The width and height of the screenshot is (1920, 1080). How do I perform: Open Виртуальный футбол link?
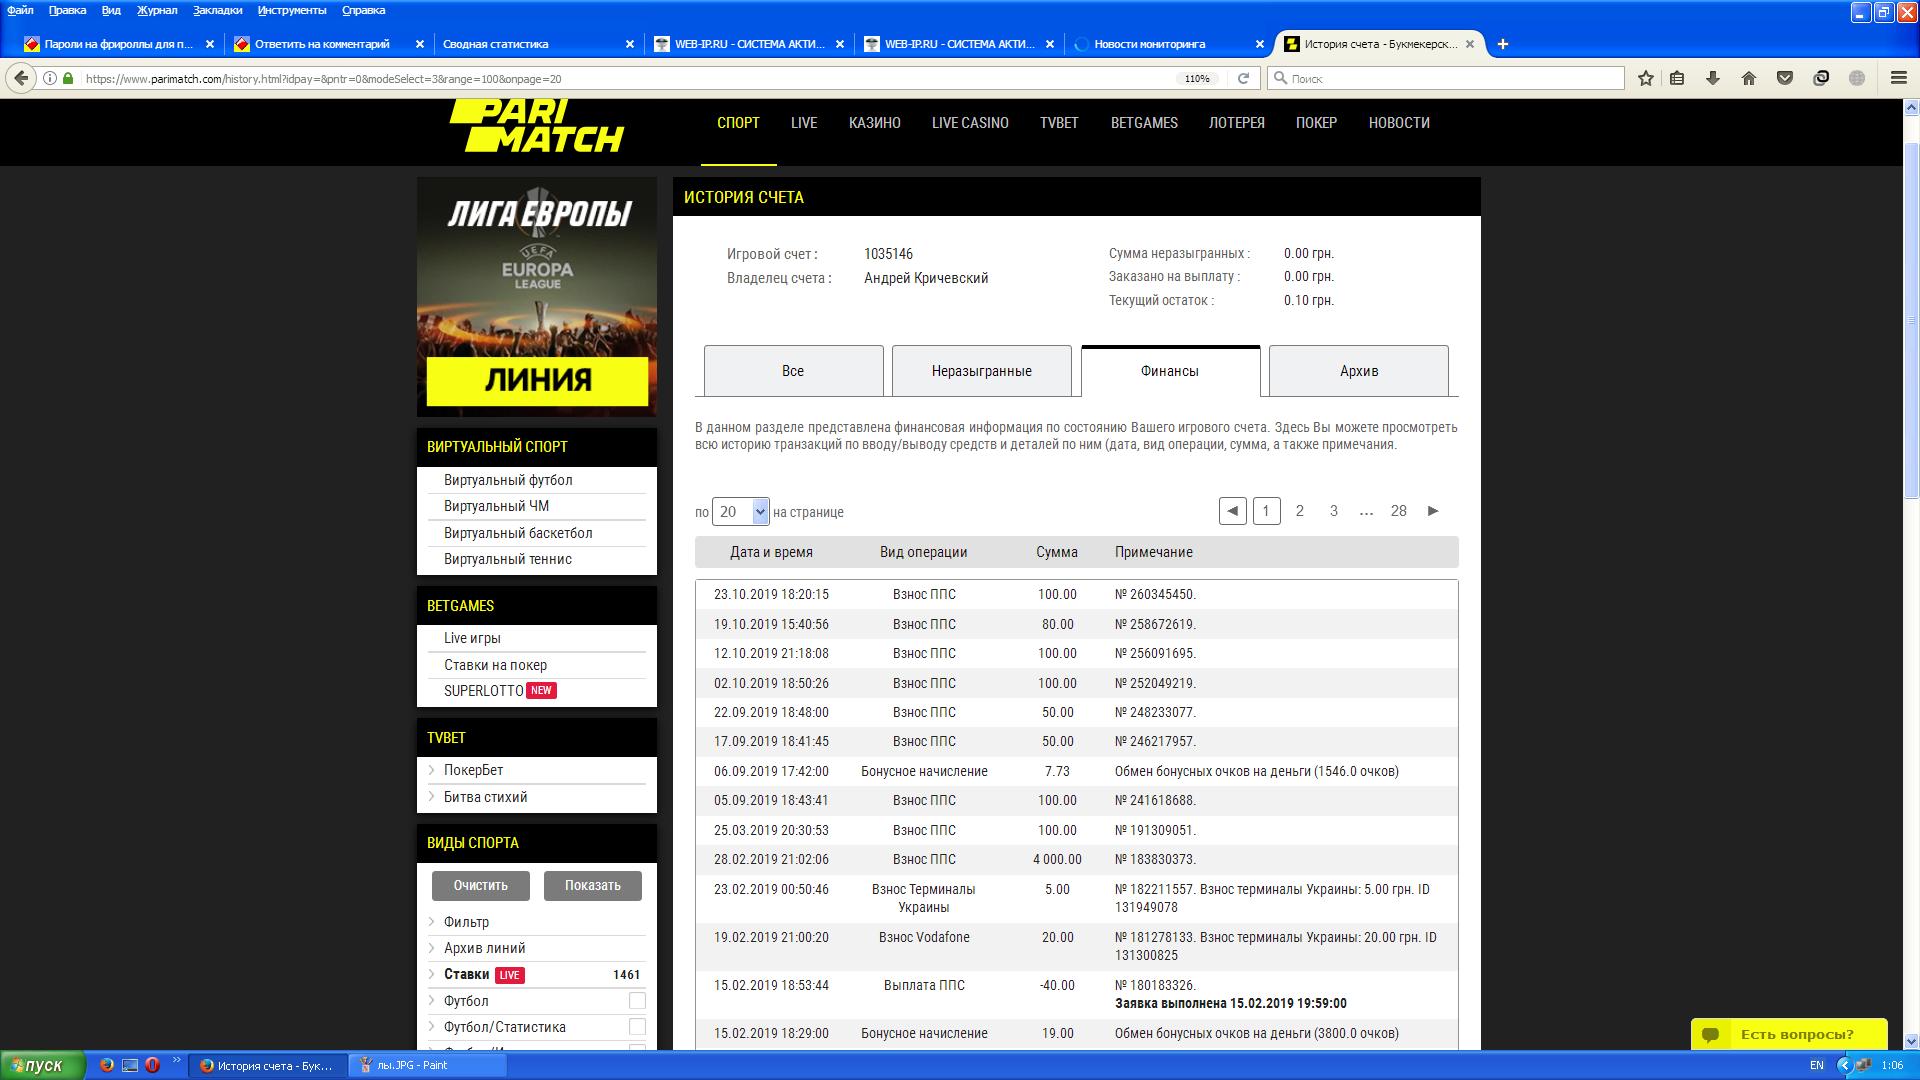(508, 480)
